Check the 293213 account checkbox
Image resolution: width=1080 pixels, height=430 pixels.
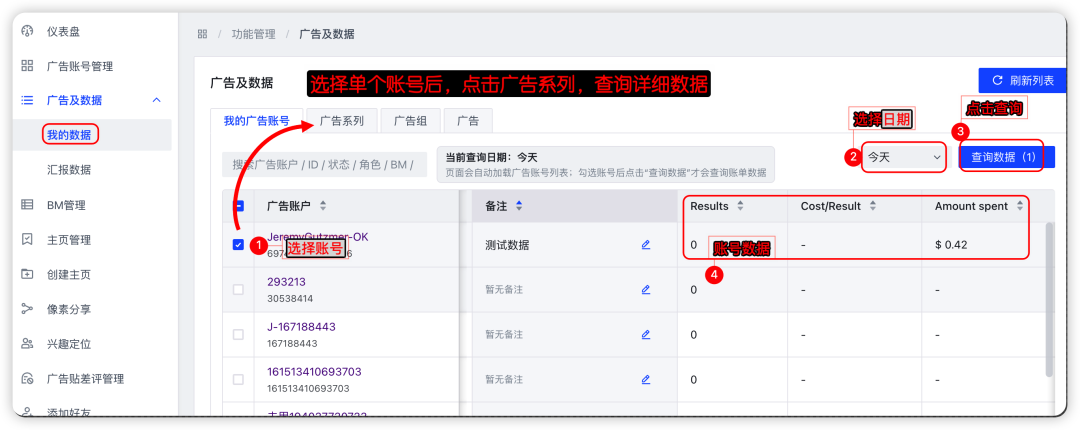pos(238,289)
